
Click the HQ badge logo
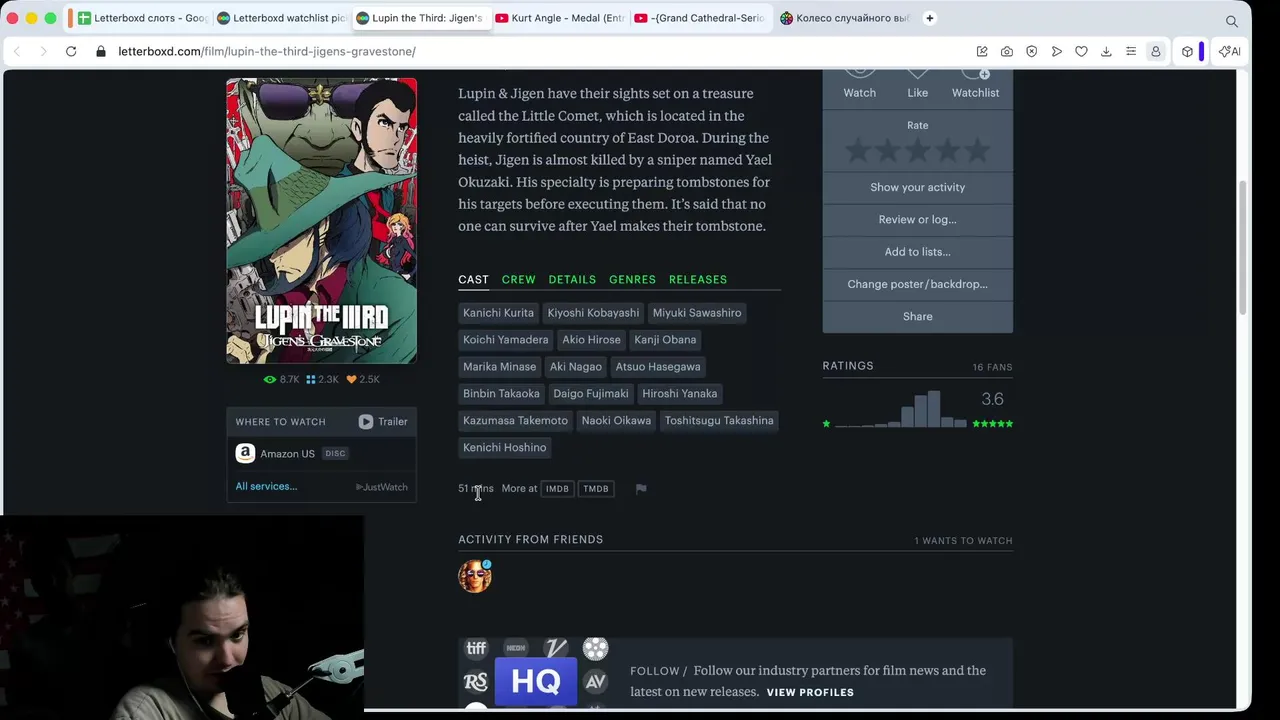[536, 682]
